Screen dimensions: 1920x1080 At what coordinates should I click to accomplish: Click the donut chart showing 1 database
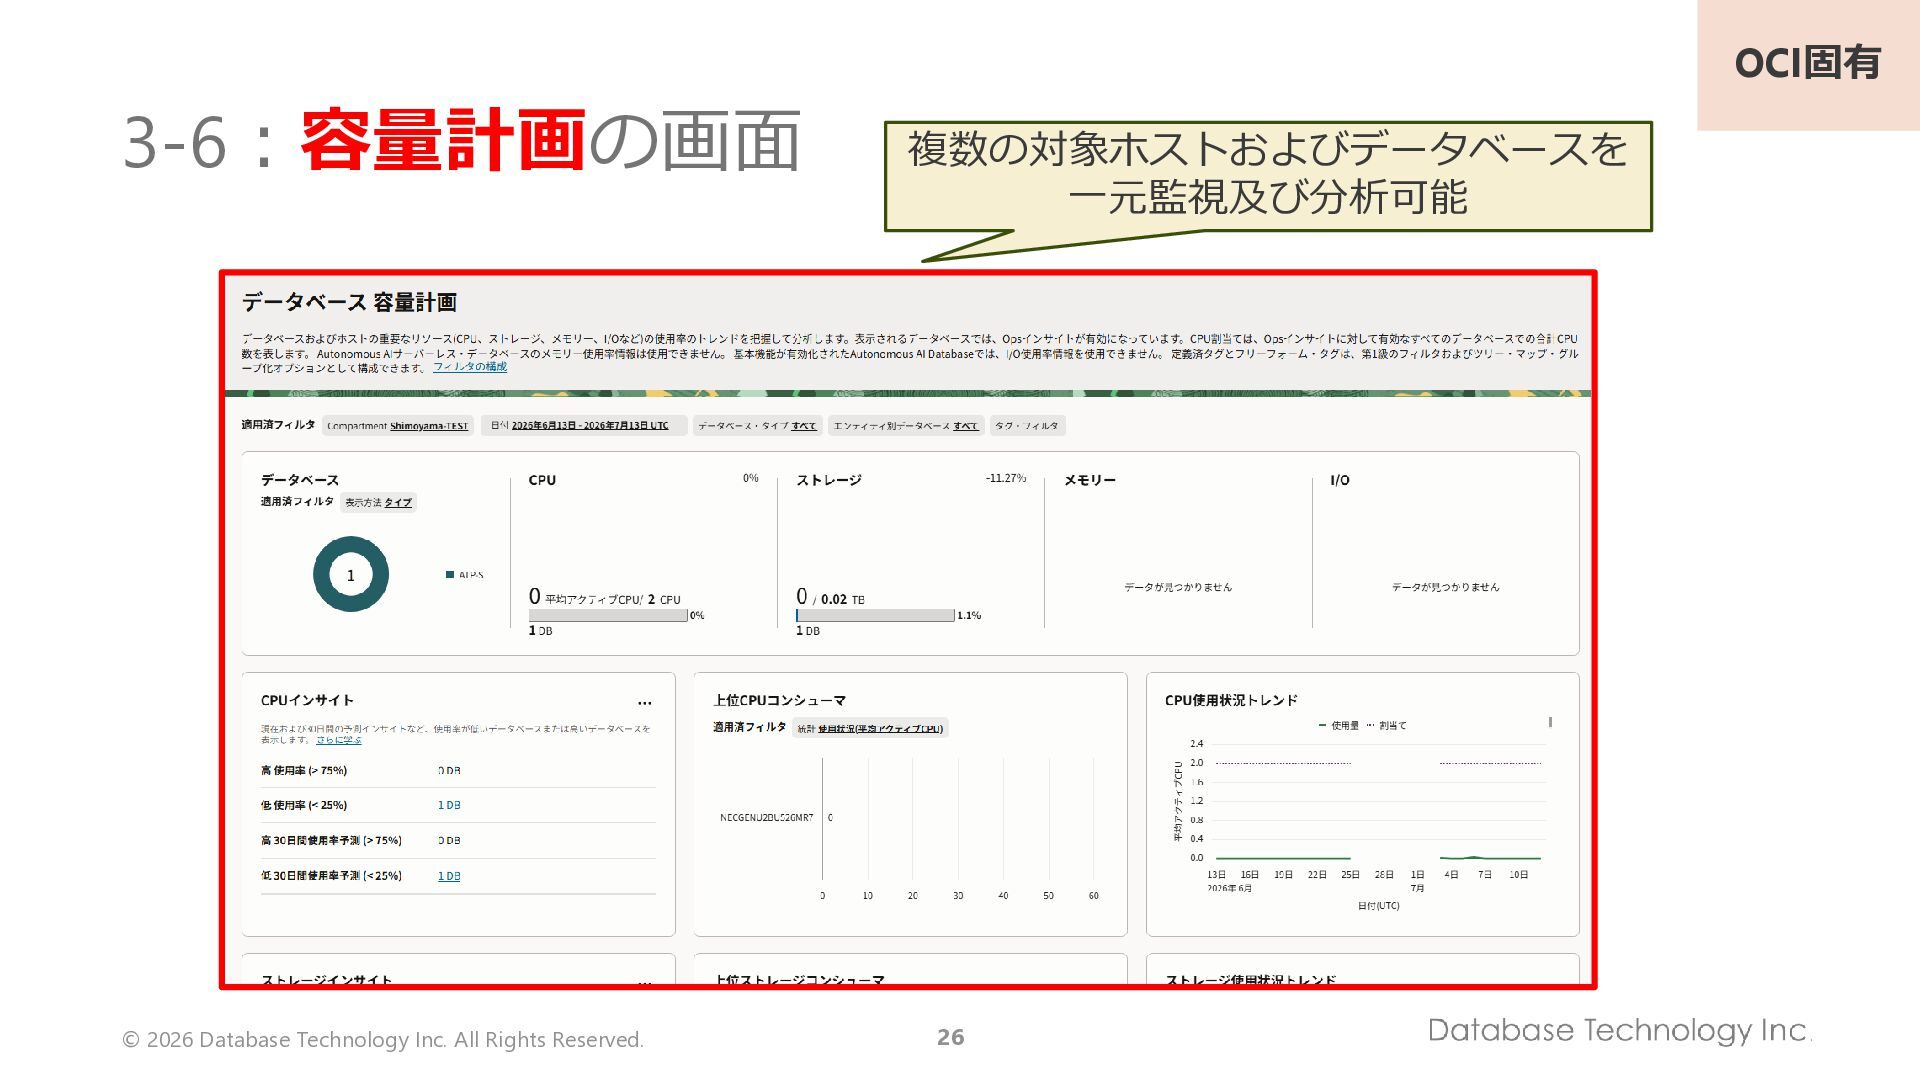point(350,574)
